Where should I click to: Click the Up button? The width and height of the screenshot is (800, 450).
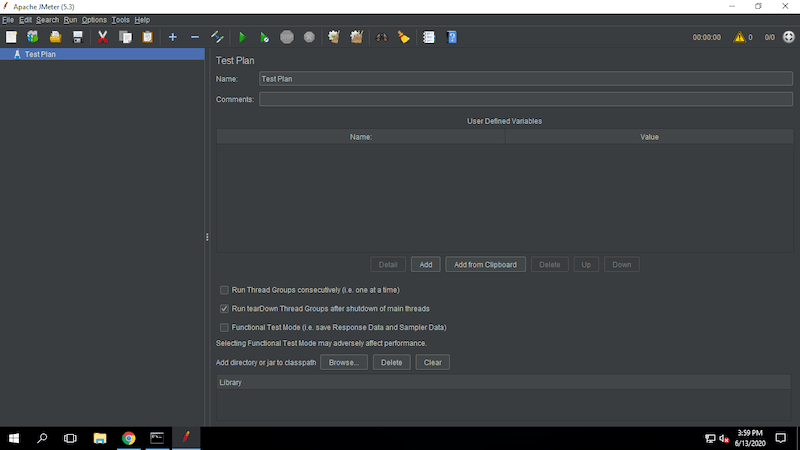pyautogui.click(x=586, y=264)
